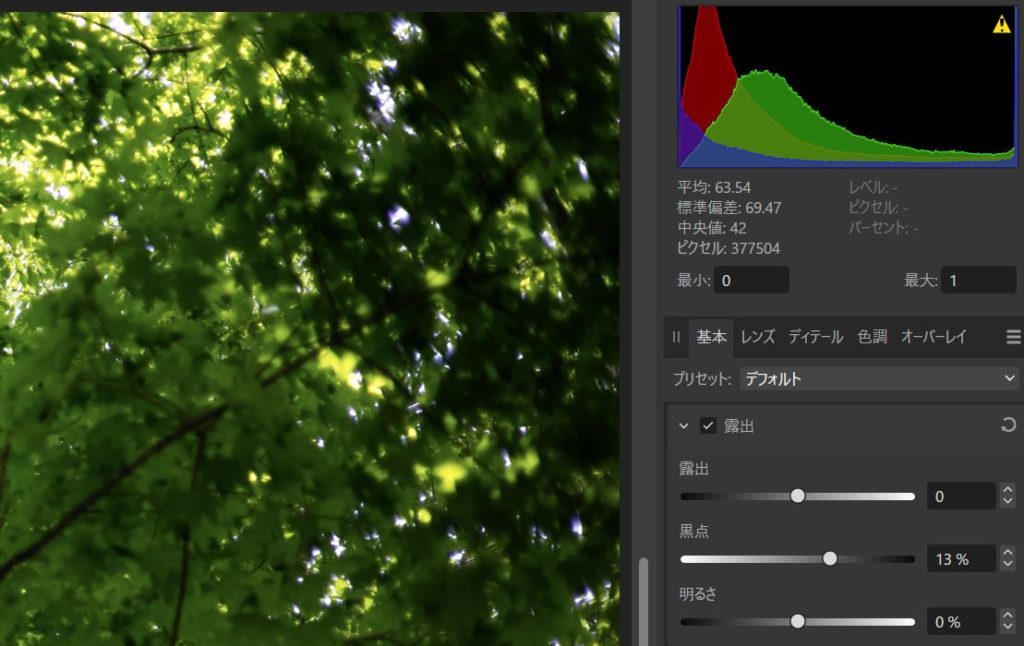The image size is (1024, 646).
Task: Click the tree photo in the canvas
Action: click(310, 329)
